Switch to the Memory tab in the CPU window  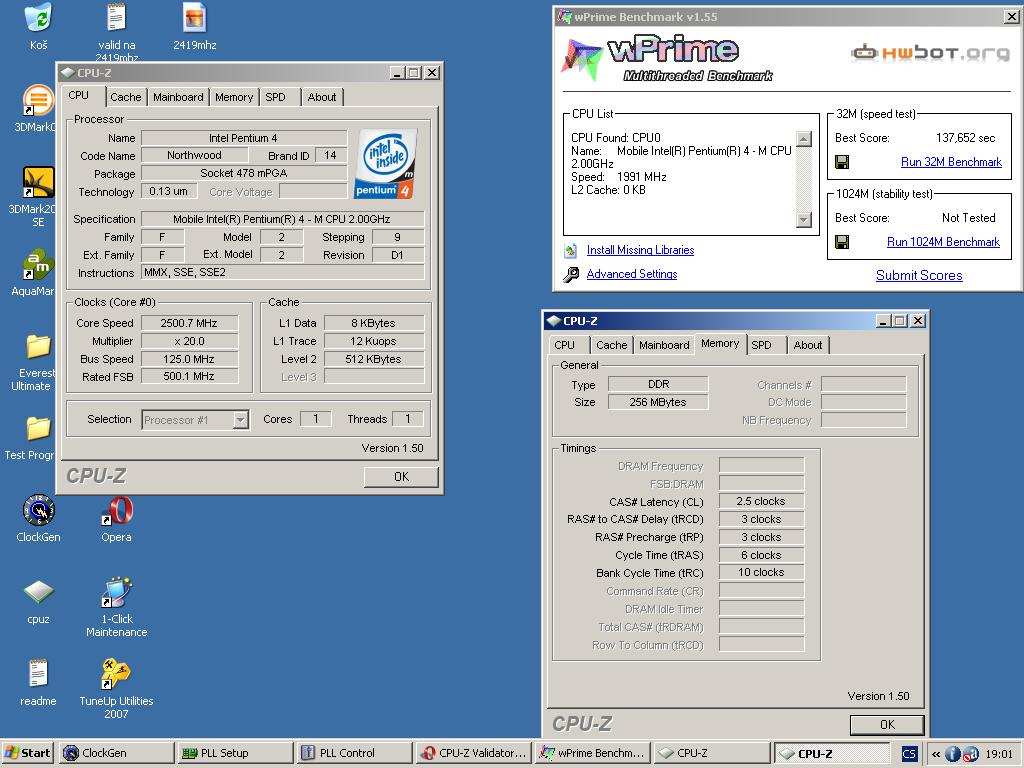234,97
